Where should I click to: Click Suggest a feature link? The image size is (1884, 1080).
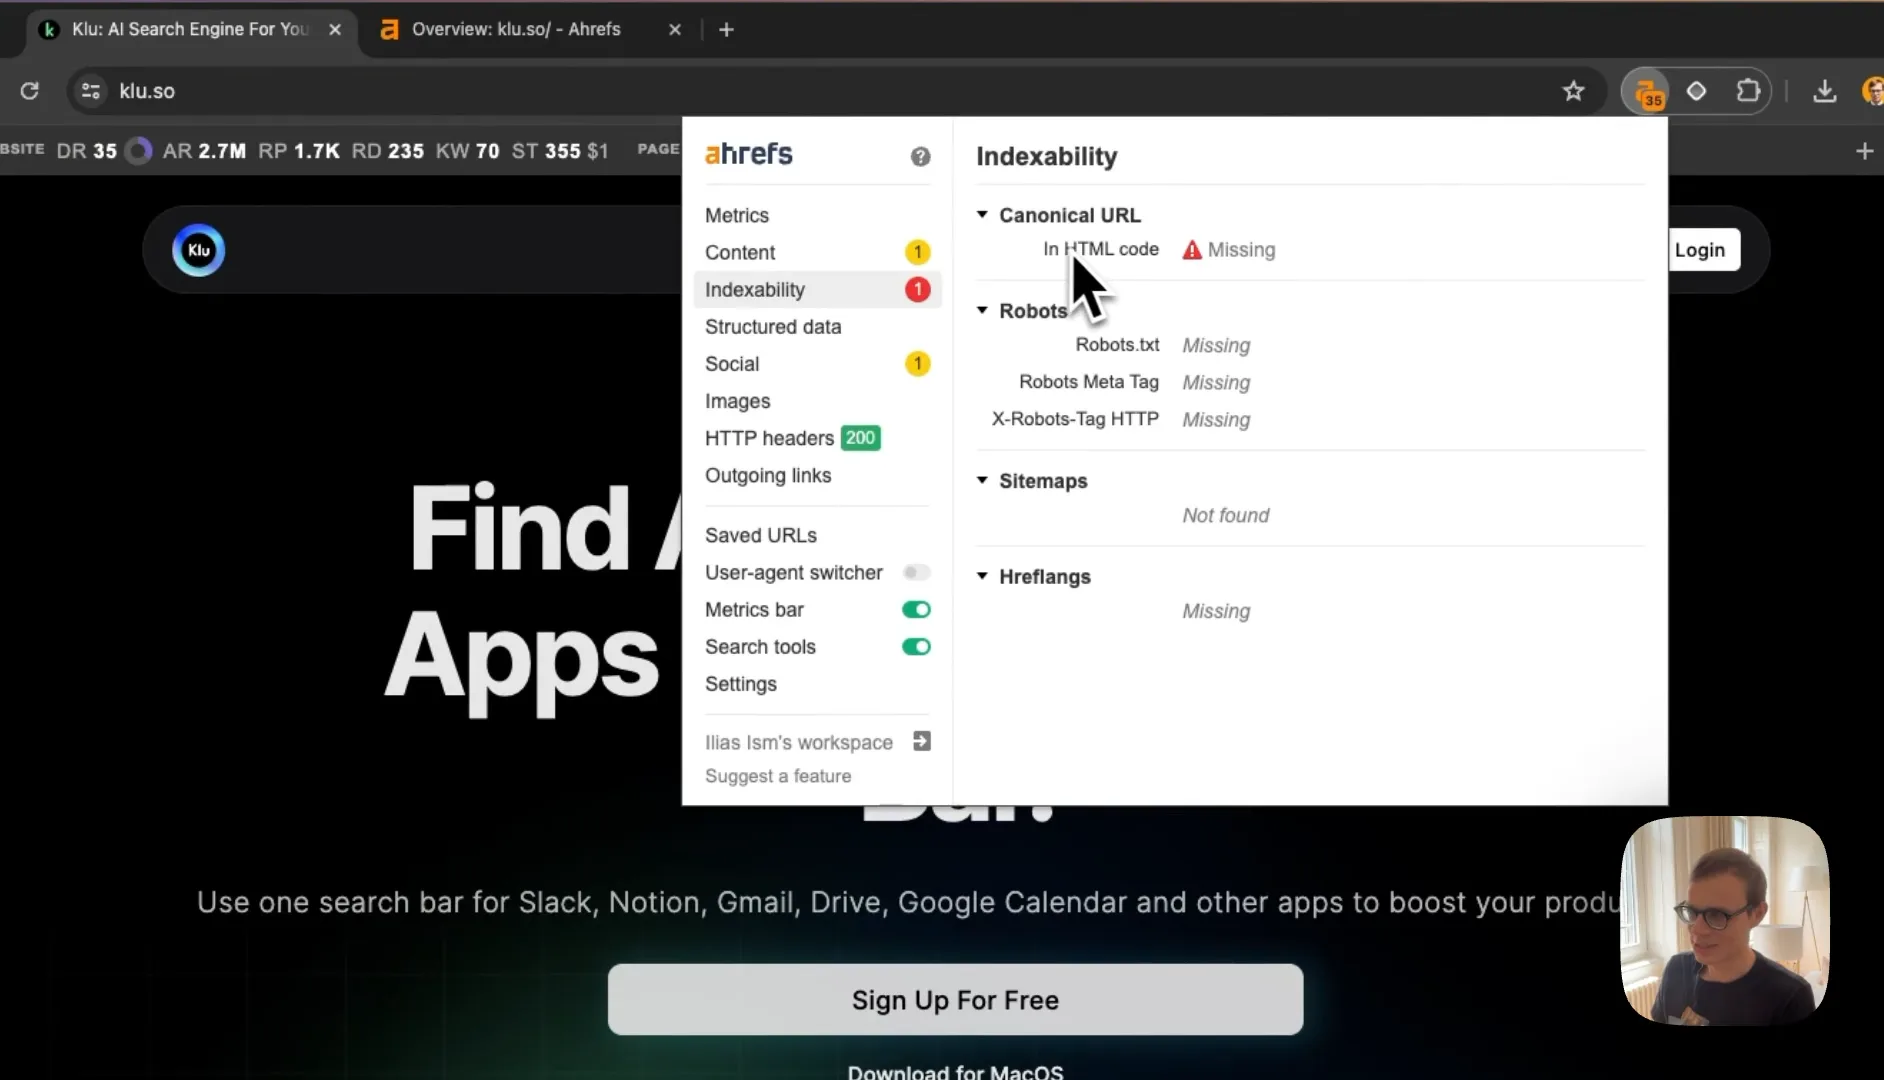778,776
